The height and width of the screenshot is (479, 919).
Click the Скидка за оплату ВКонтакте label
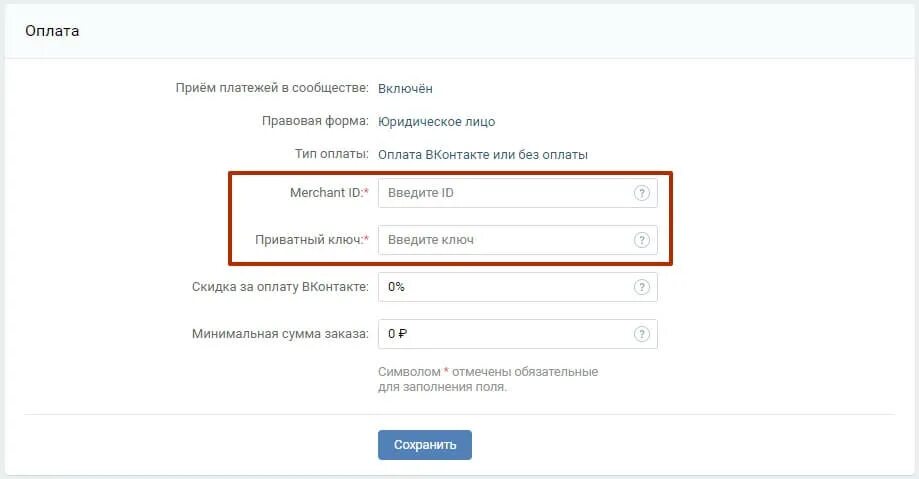click(x=280, y=287)
